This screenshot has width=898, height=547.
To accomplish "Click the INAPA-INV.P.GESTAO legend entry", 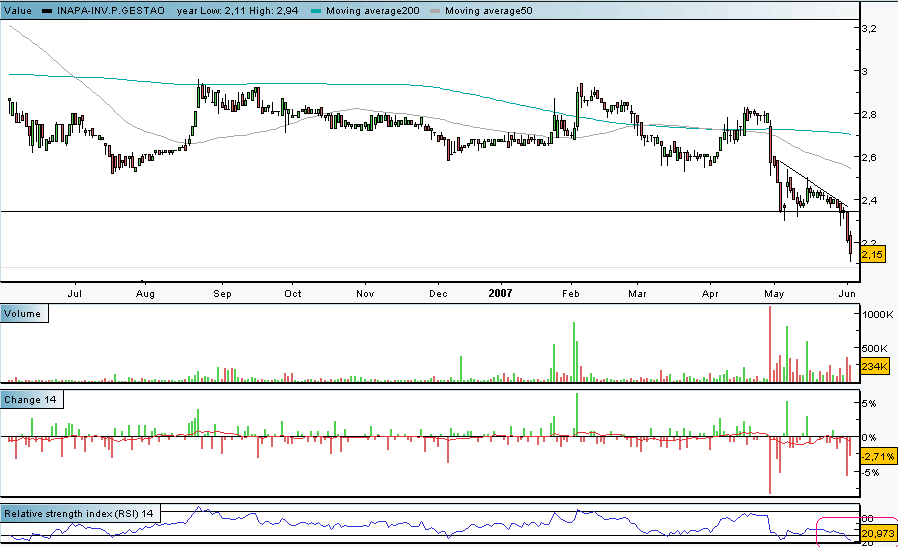I will tap(110, 10).
